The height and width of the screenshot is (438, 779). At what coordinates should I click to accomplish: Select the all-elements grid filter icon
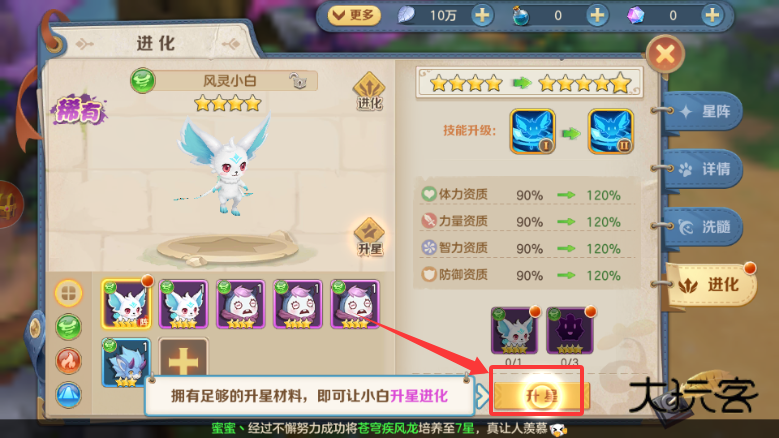(x=69, y=293)
